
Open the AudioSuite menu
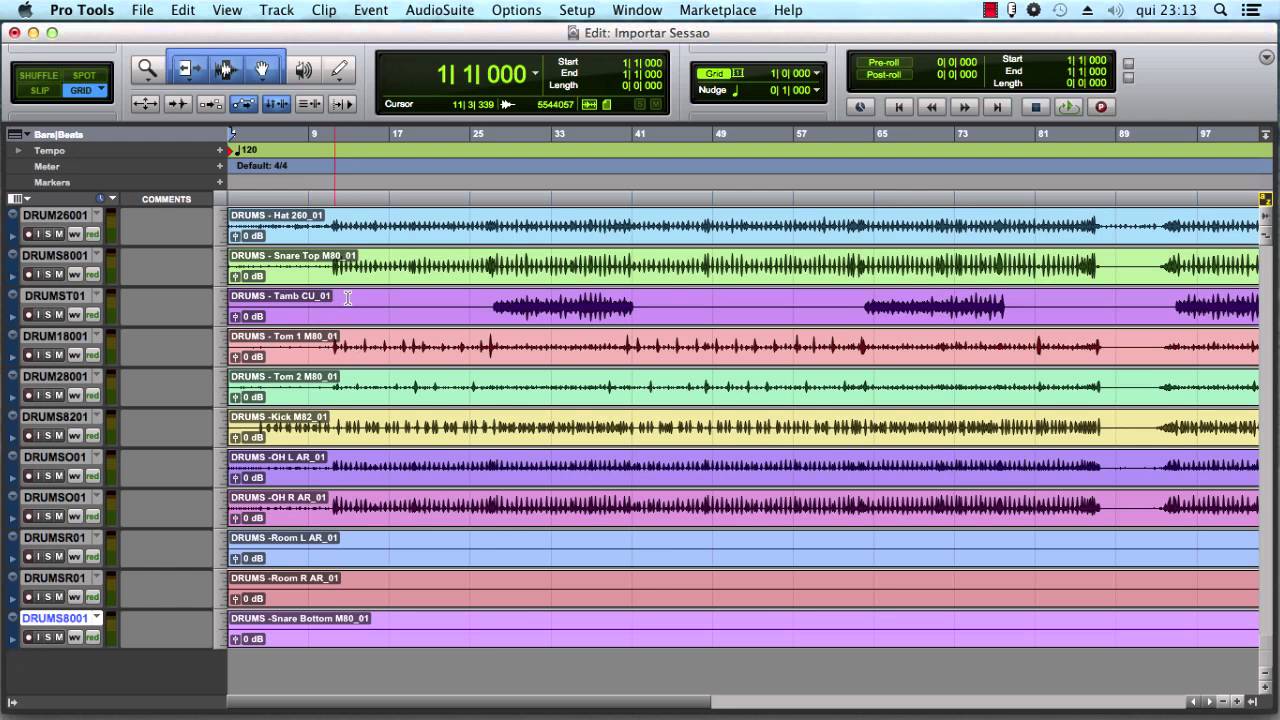click(439, 10)
